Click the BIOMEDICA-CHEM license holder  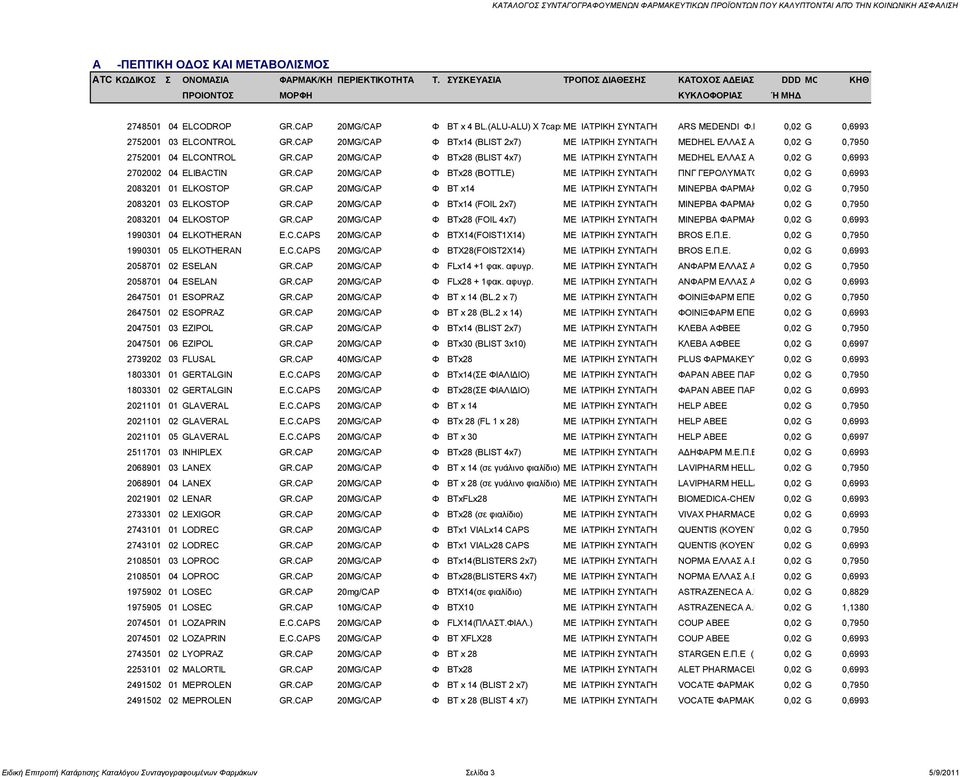tap(716, 499)
